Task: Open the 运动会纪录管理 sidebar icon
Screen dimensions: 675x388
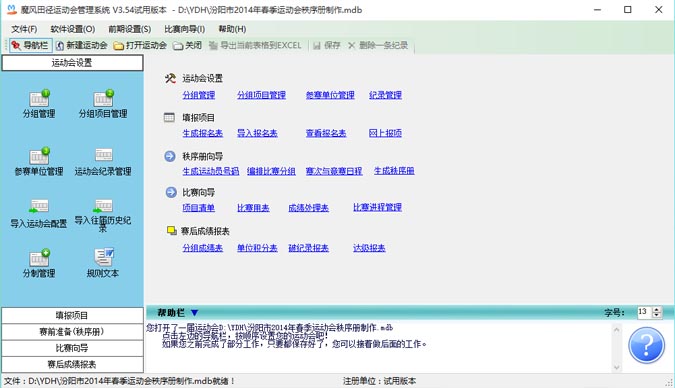Action: point(103,155)
